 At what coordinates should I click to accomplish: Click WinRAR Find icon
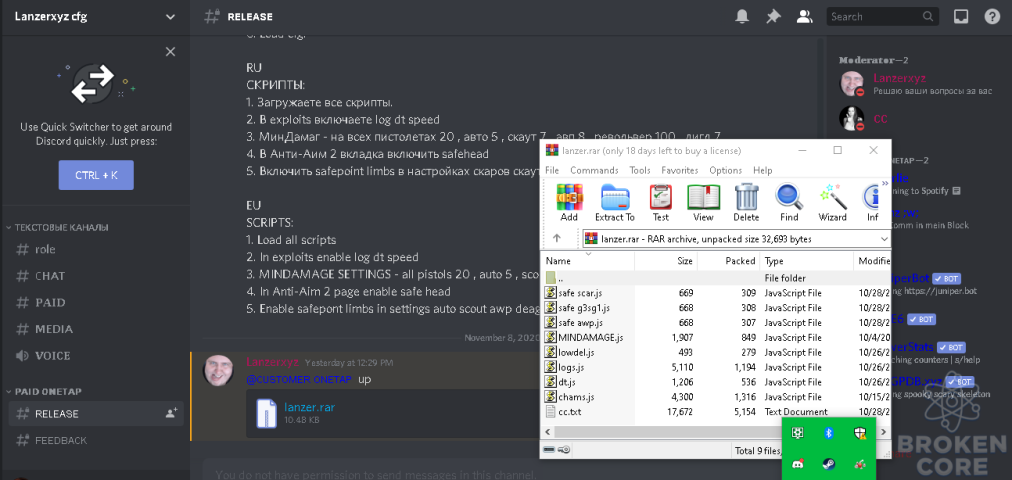click(789, 202)
